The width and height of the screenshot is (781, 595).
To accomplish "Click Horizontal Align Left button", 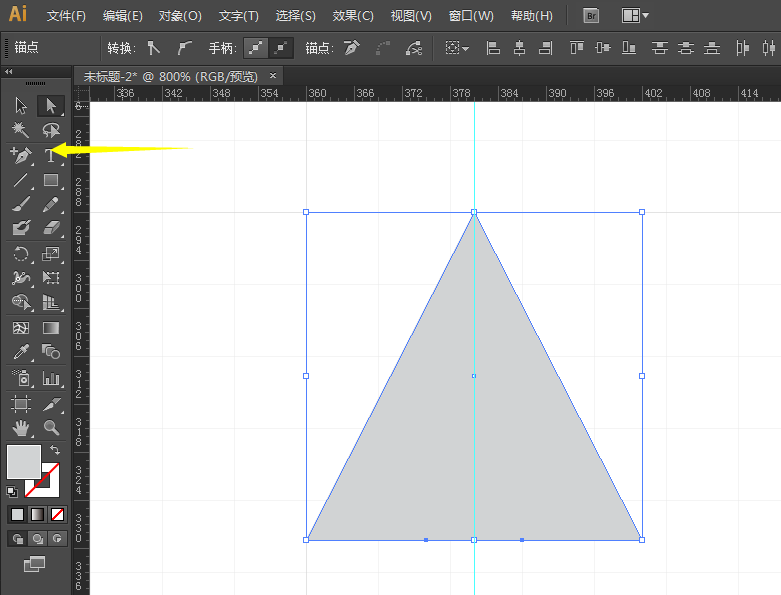I will 493,48.
